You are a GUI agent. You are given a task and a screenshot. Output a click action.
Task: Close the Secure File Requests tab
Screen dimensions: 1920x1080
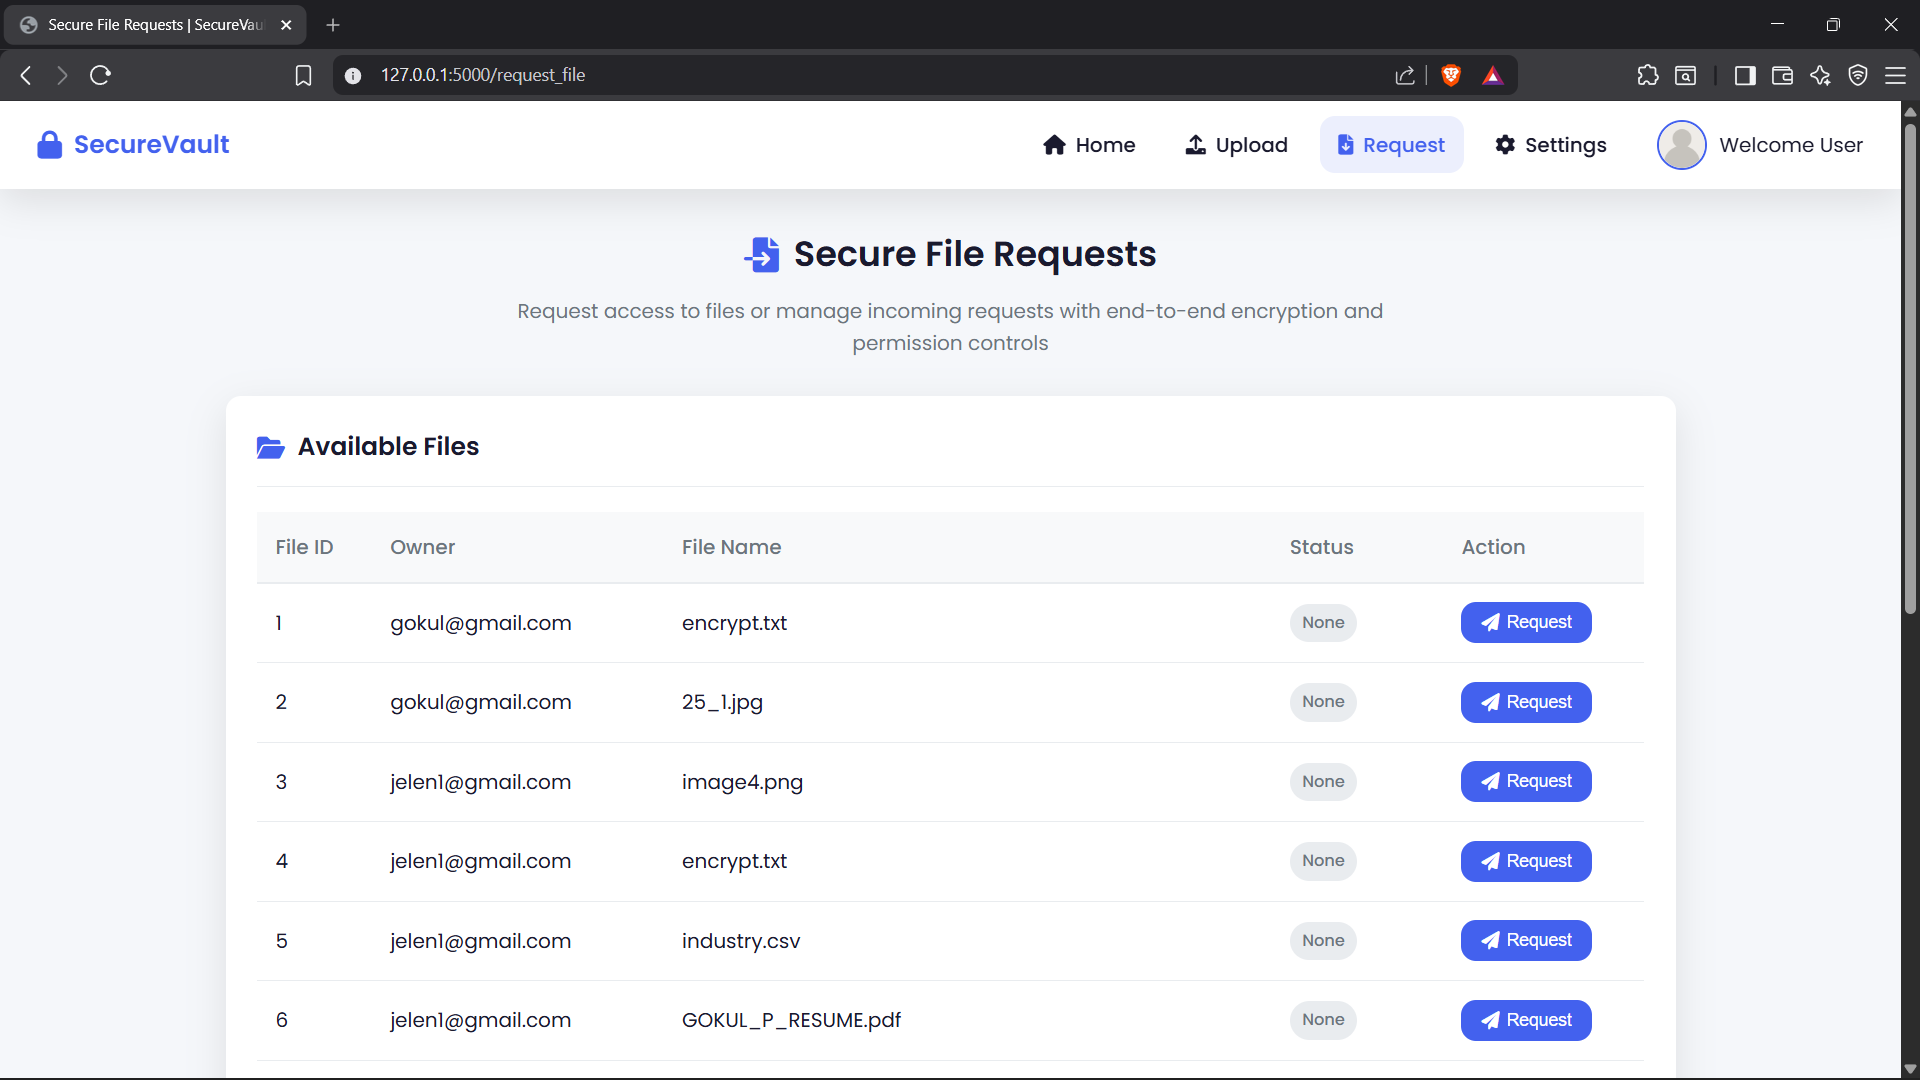click(286, 25)
